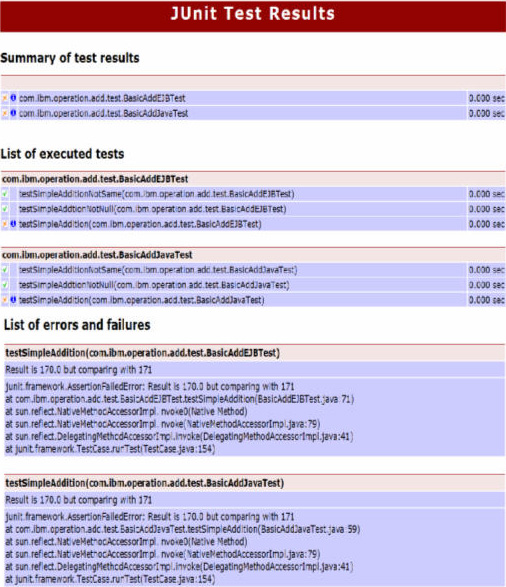Click NativeMethodAccessorImpl.java:79 line in EJB stack trace
Viewport: 506px width, 587px height.
point(163,424)
